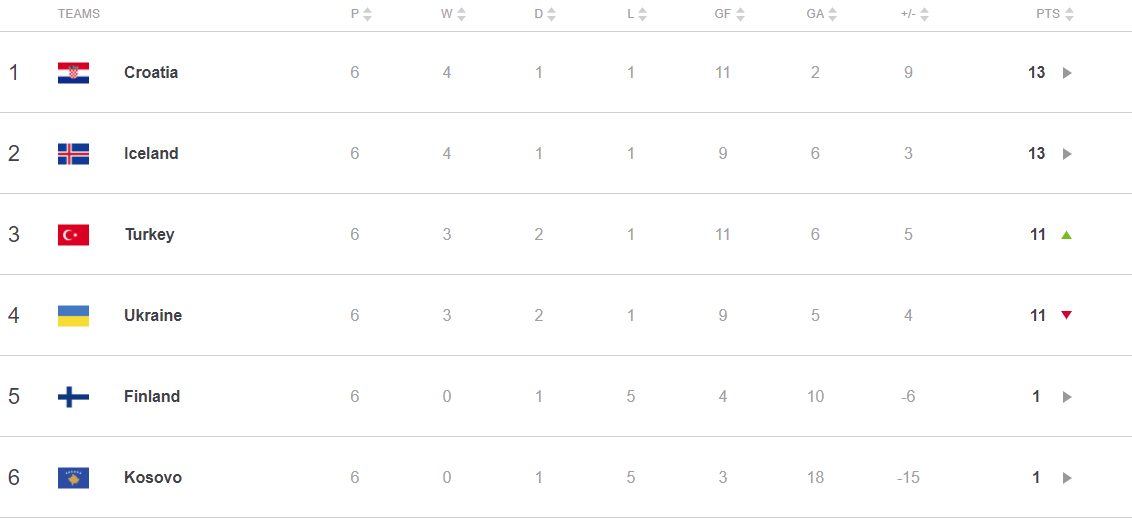
Task: Expand Iceland row with gray arrow
Action: pos(1067,154)
